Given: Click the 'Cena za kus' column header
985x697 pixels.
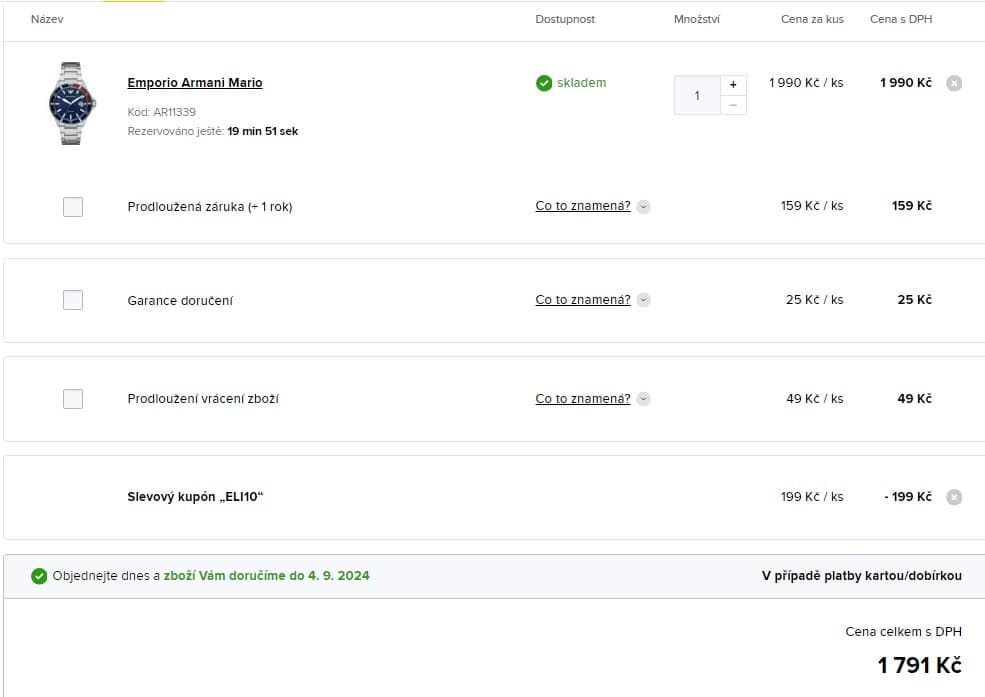Looking at the screenshot, I should pyautogui.click(x=812, y=19).
